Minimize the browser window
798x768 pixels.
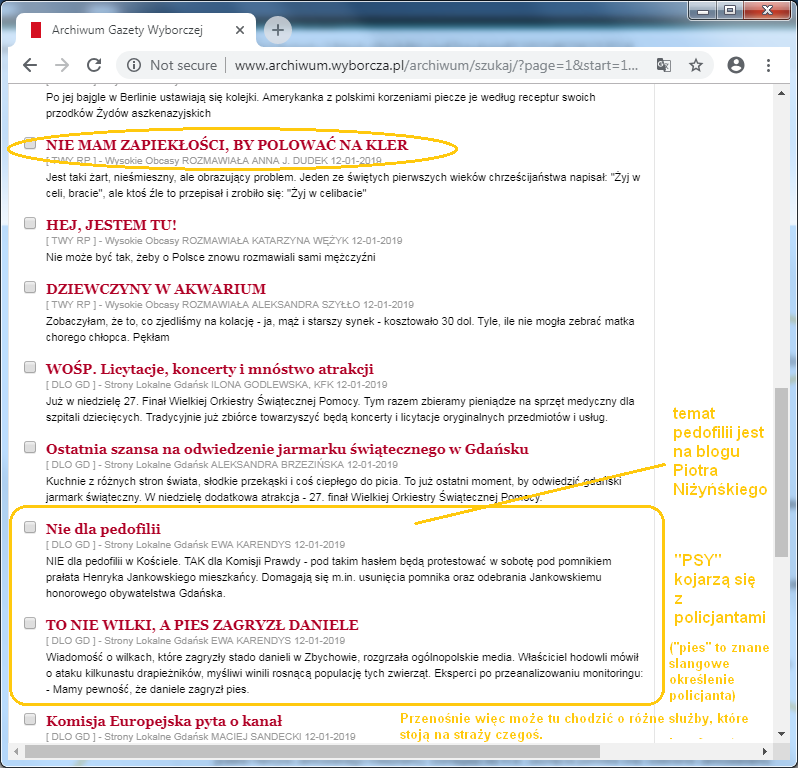703,11
